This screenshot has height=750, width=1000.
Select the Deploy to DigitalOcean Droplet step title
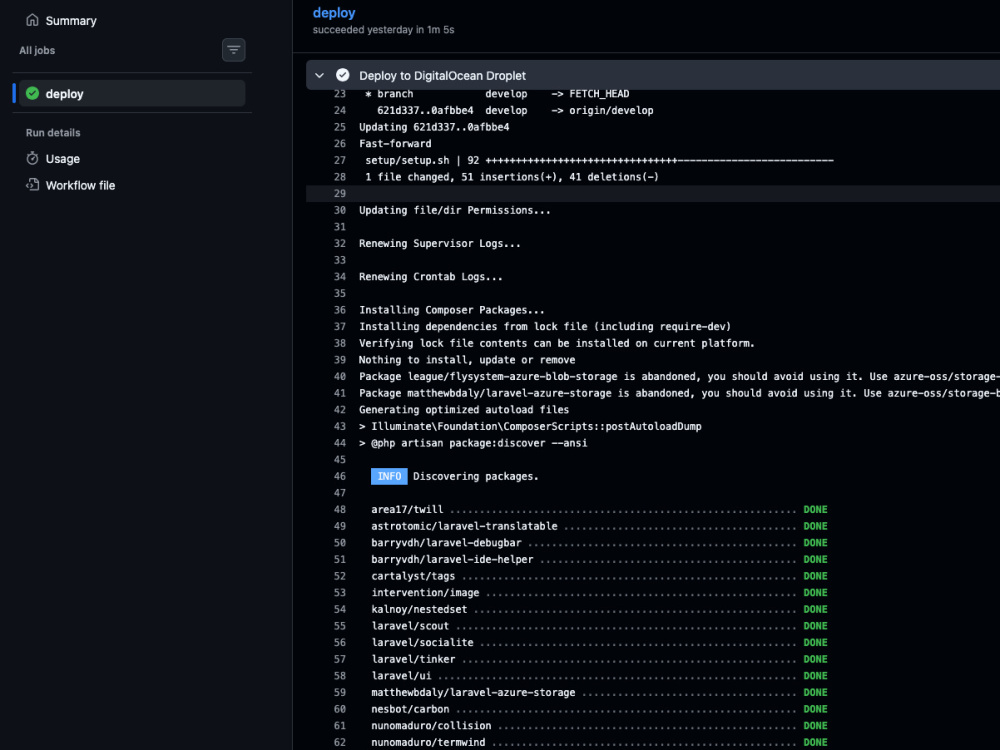point(442,75)
